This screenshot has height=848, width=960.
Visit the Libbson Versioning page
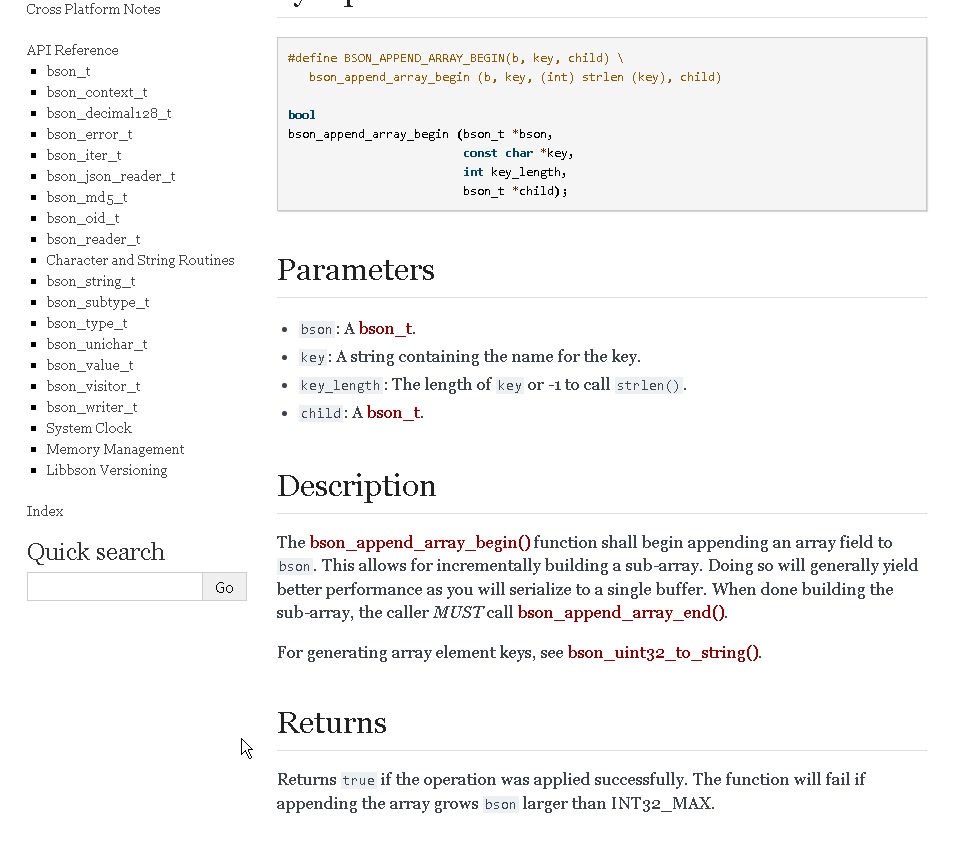click(x=106, y=470)
